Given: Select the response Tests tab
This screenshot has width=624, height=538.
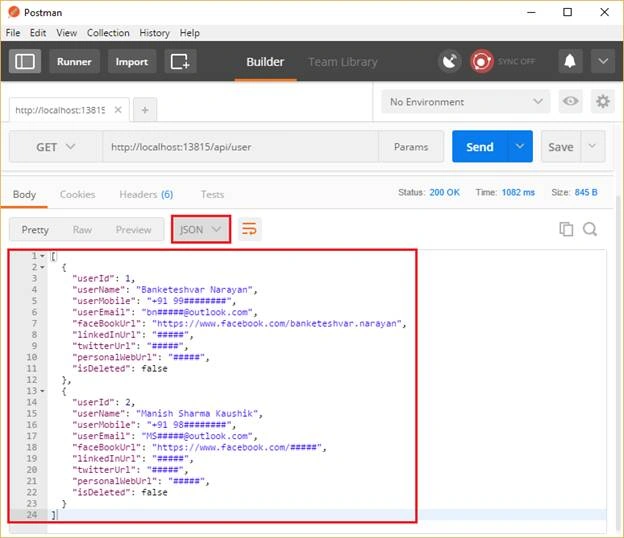Looking at the screenshot, I should 212,195.
